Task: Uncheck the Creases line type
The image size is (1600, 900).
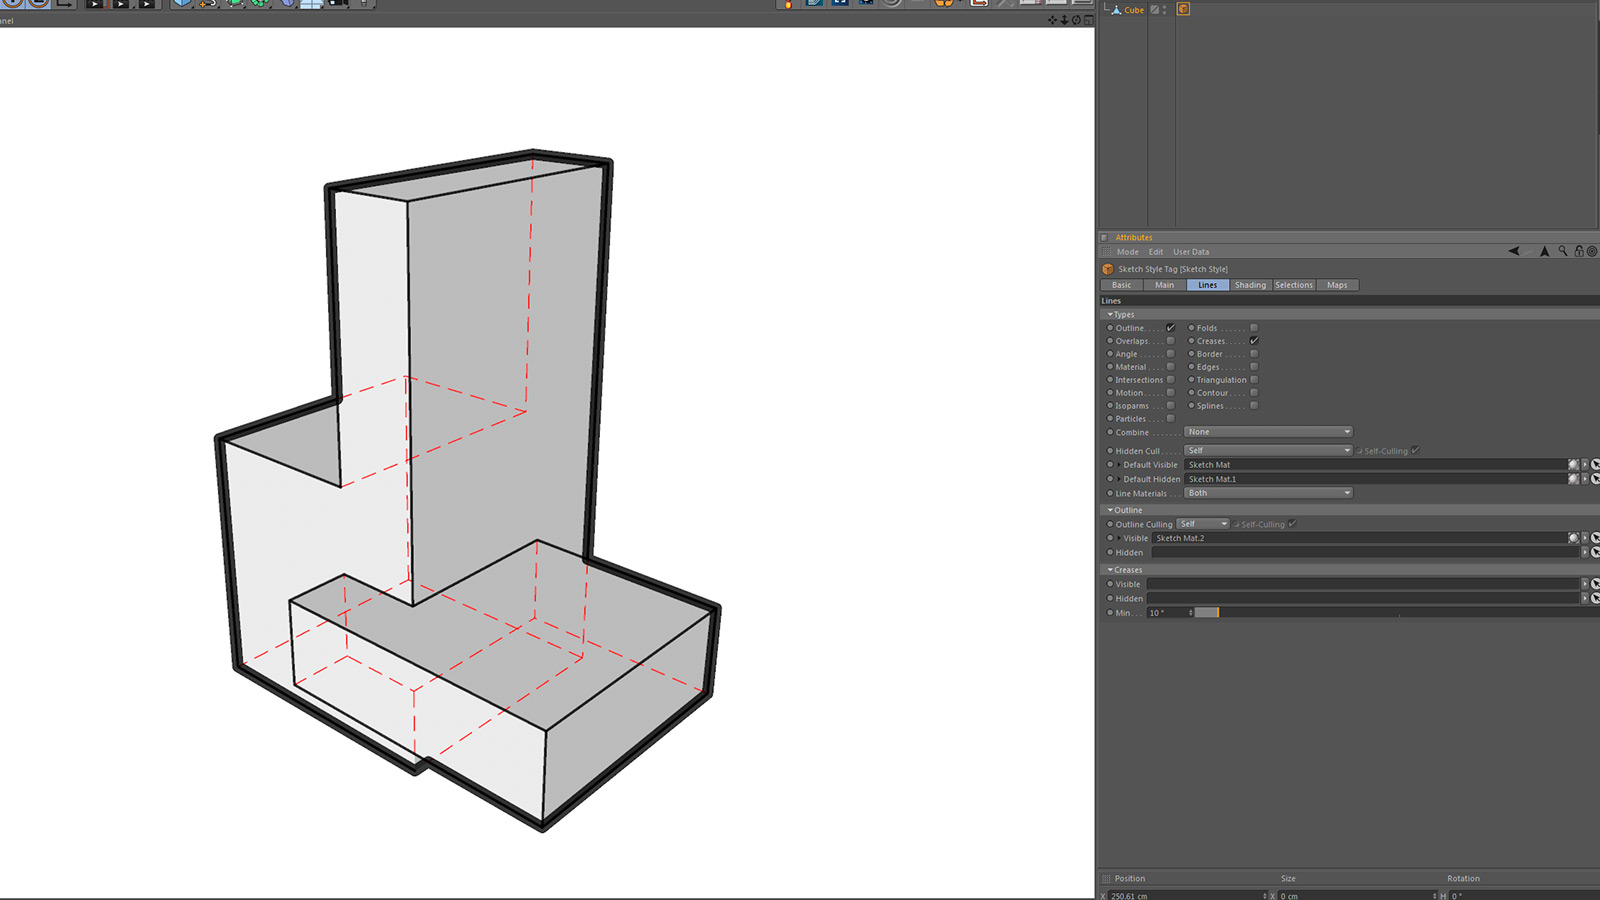Action: click(1254, 341)
